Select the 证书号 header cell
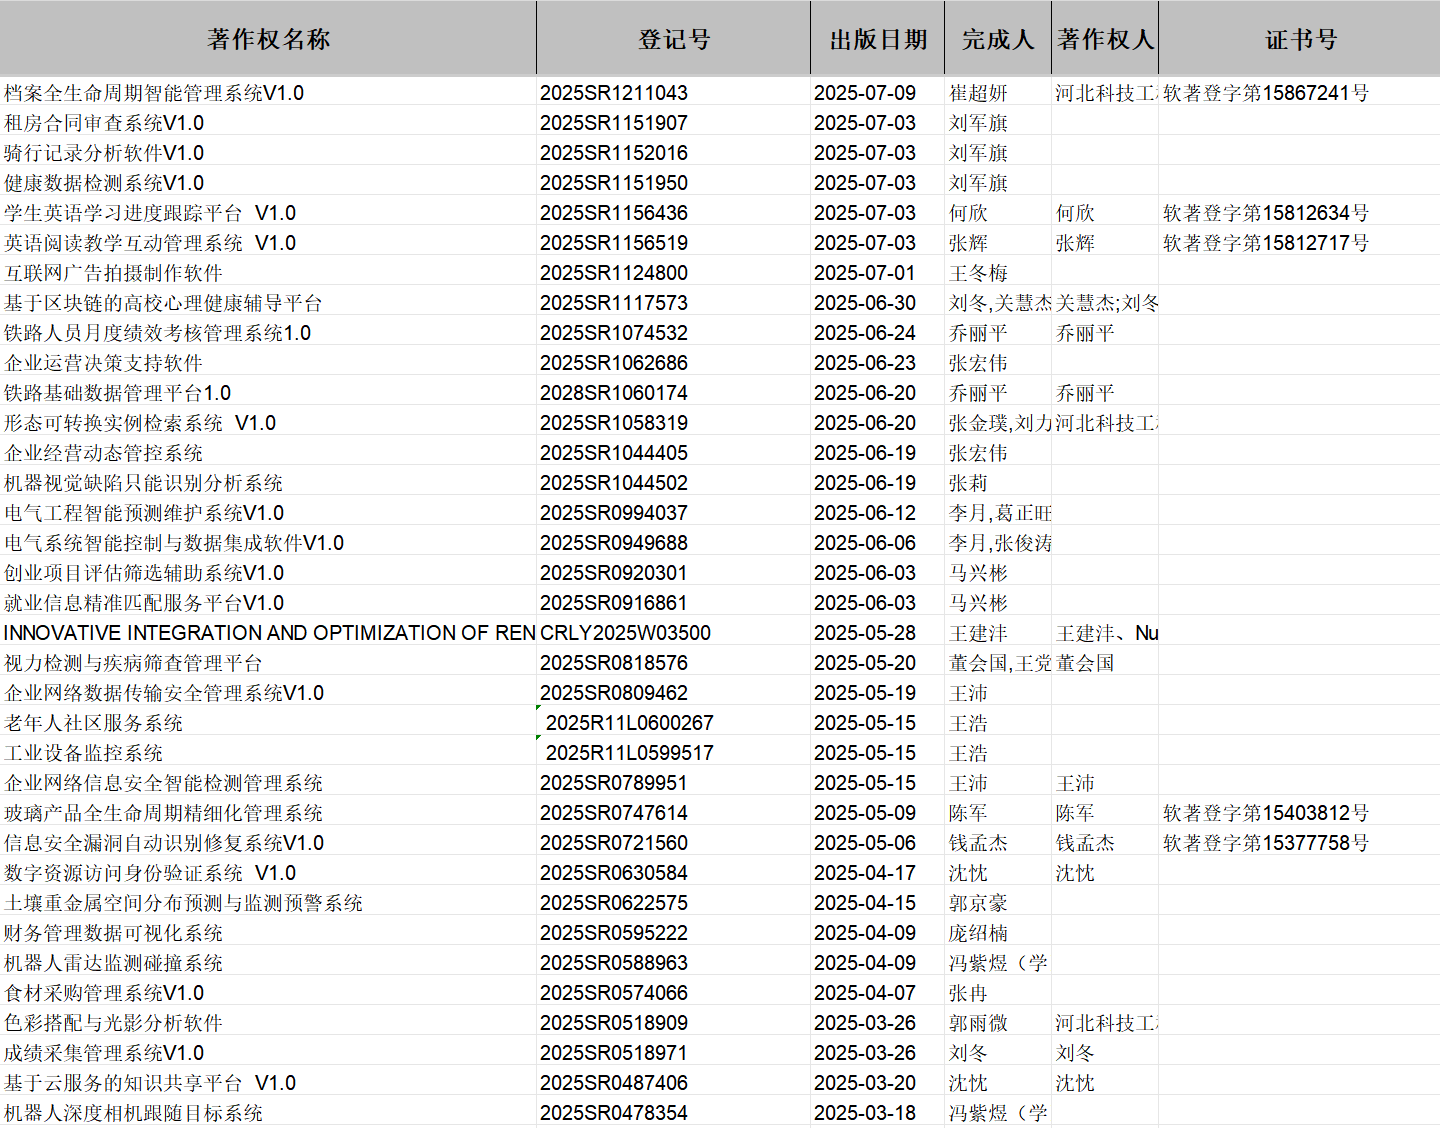The image size is (1440, 1128). (x=1299, y=39)
